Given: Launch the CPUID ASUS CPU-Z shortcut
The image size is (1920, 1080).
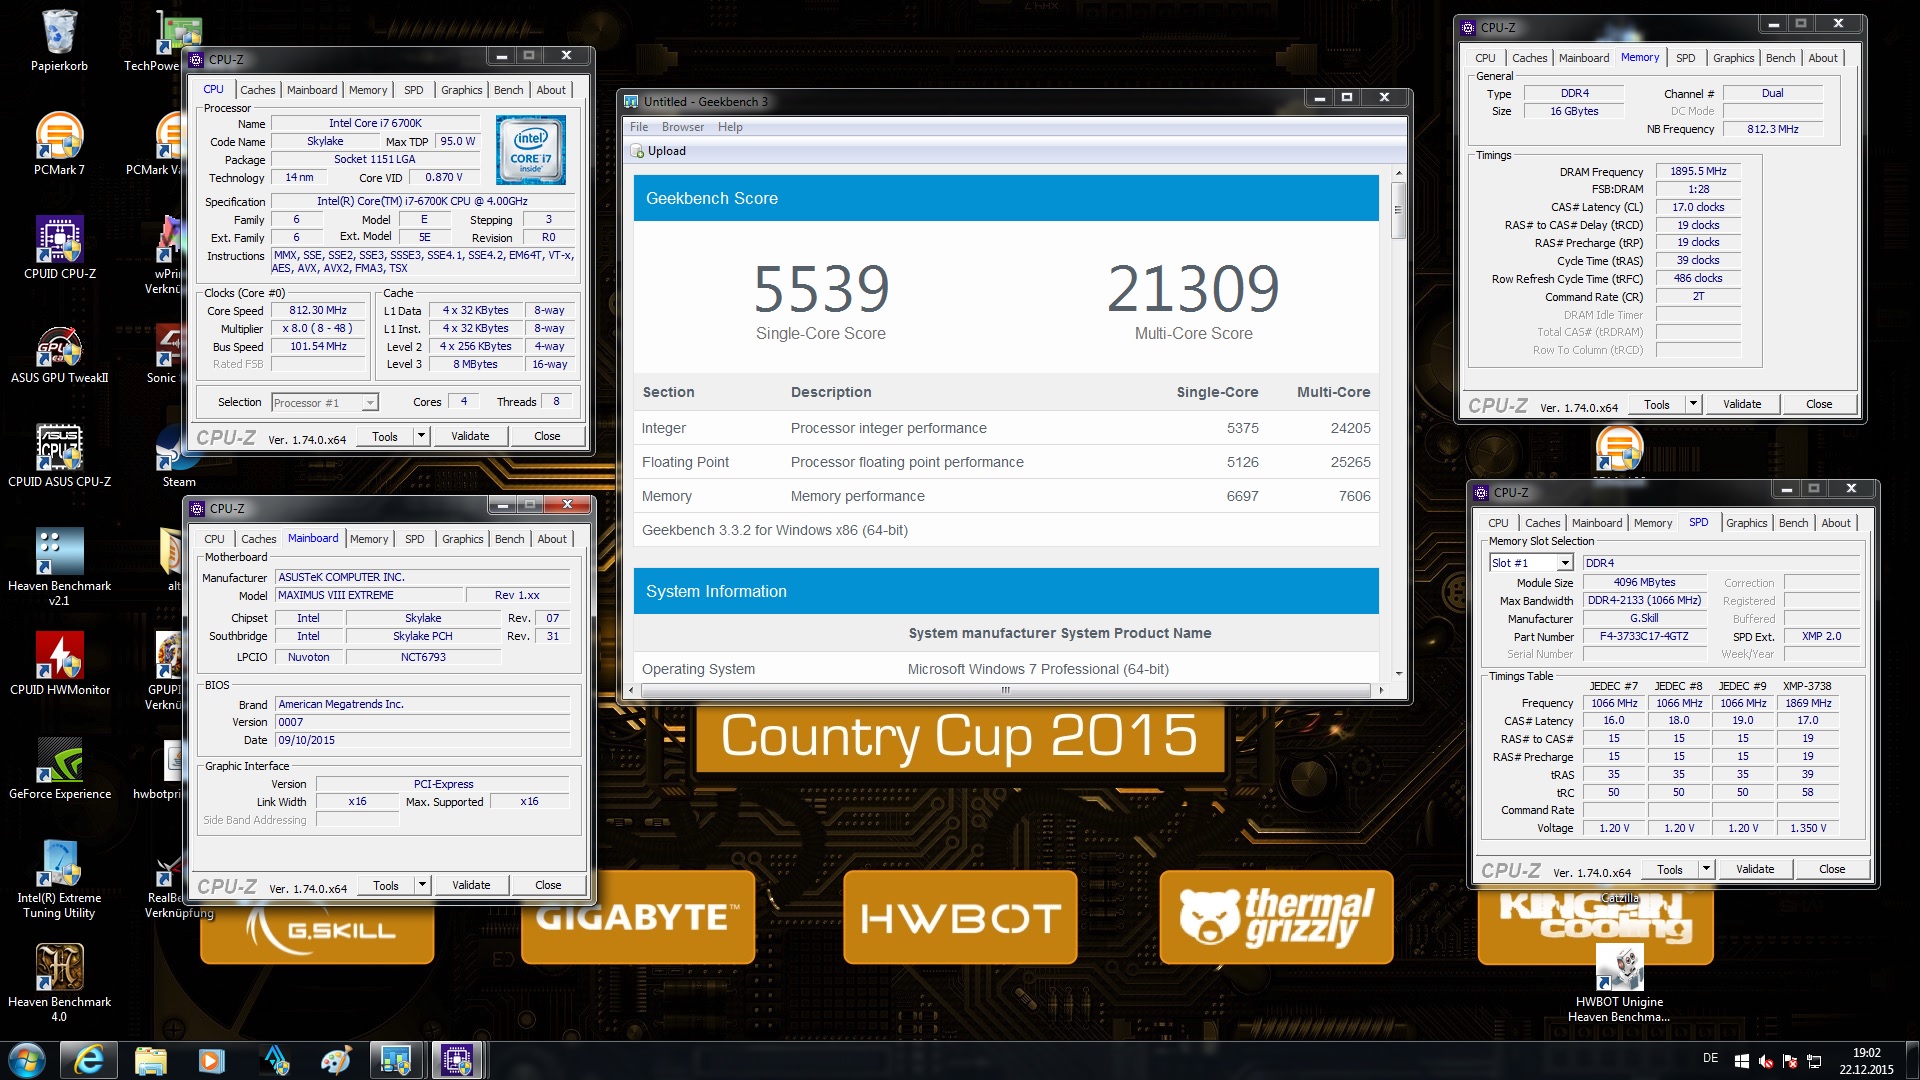Looking at the screenshot, I should point(59,455).
